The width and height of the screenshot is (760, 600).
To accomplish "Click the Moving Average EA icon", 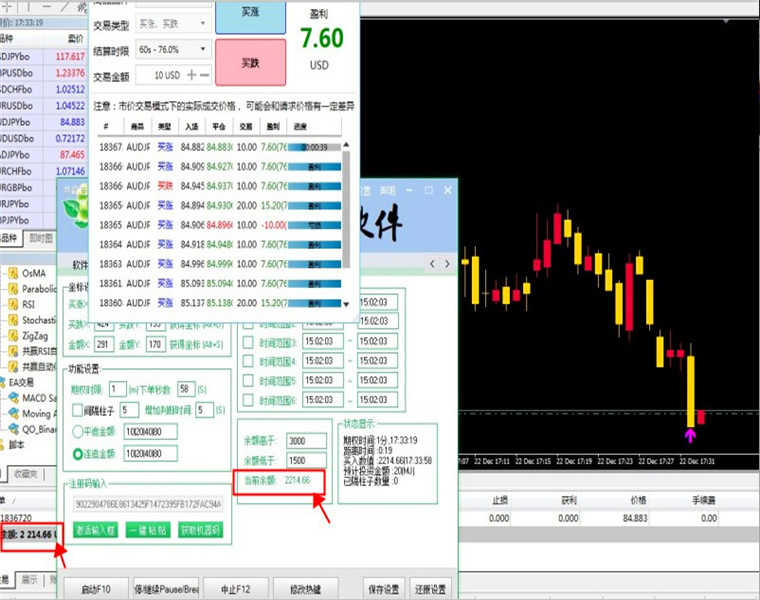I will [14, 413].
